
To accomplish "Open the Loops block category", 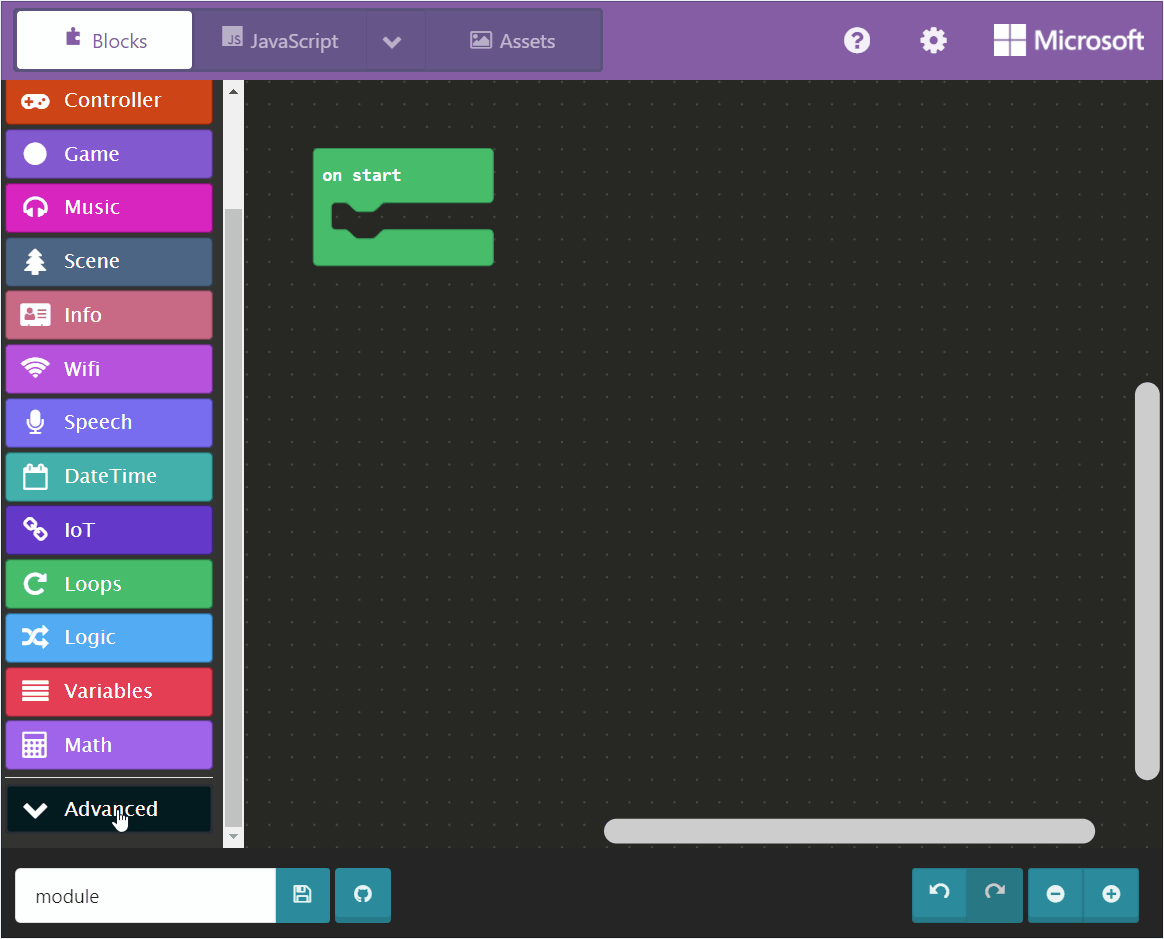I will pos(109,584).
